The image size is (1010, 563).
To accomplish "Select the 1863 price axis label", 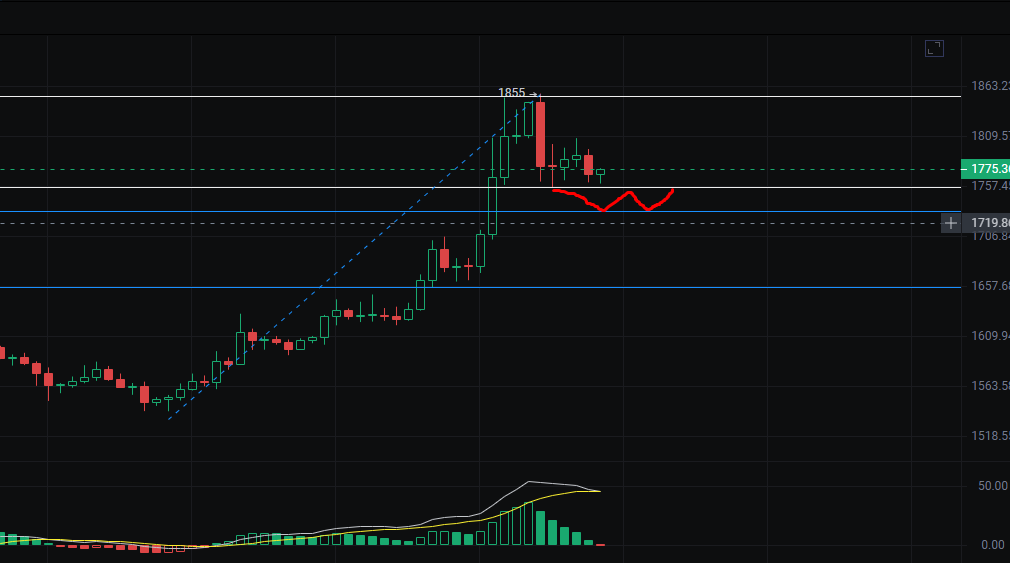I will pos(990,86).
